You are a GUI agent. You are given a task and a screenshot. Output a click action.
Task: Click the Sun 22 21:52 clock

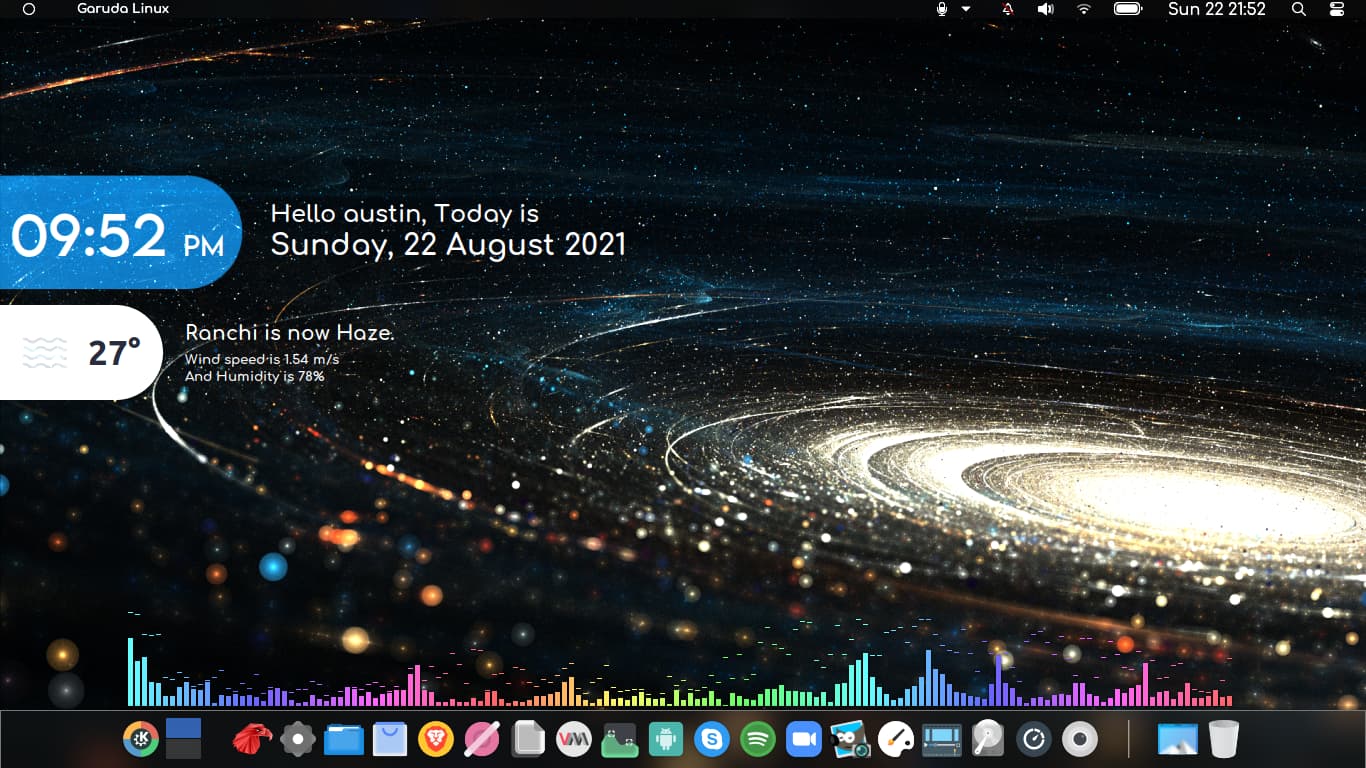point(1216,9)
